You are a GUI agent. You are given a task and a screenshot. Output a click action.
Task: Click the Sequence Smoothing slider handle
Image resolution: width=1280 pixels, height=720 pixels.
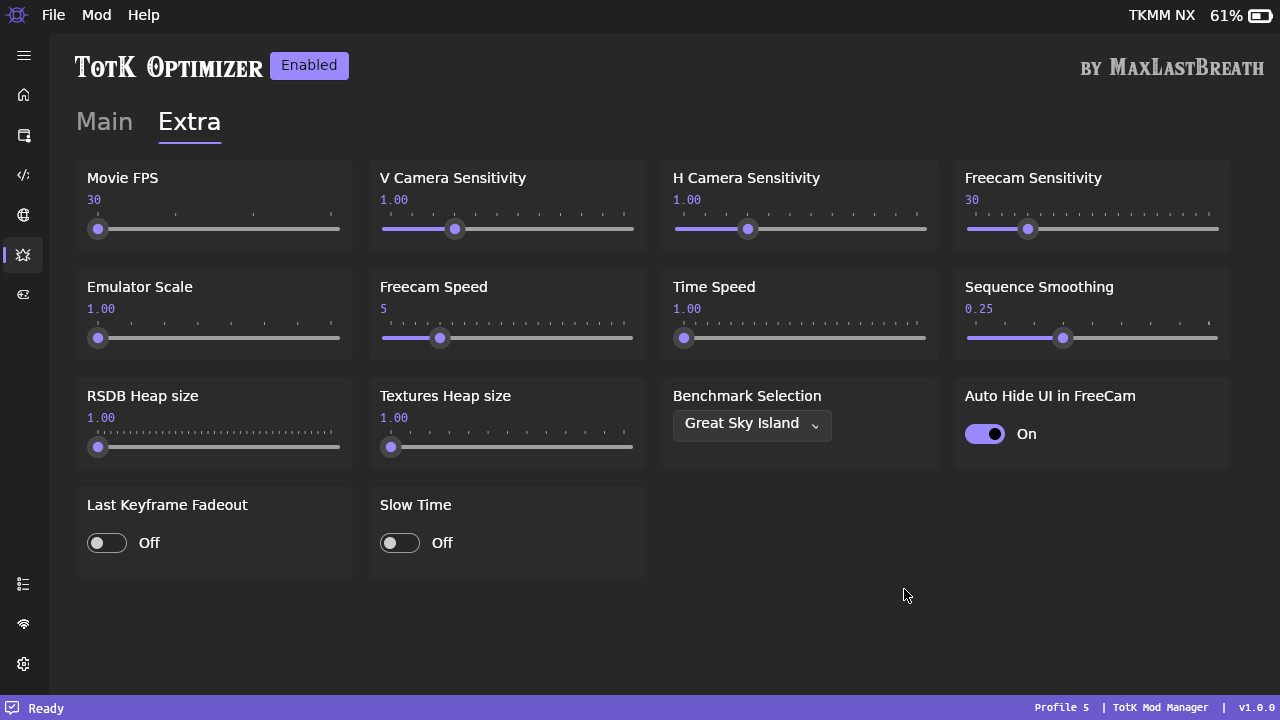[1063, 338]
